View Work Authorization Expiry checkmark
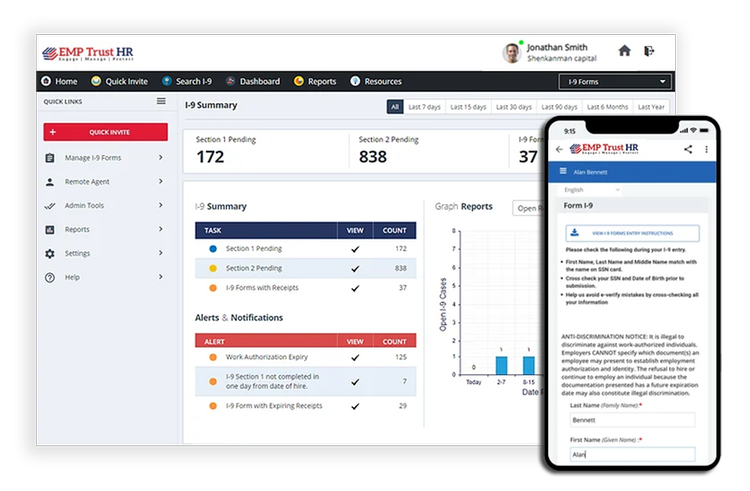This screenshot has height=491, width=750. [x=355, y=358]
